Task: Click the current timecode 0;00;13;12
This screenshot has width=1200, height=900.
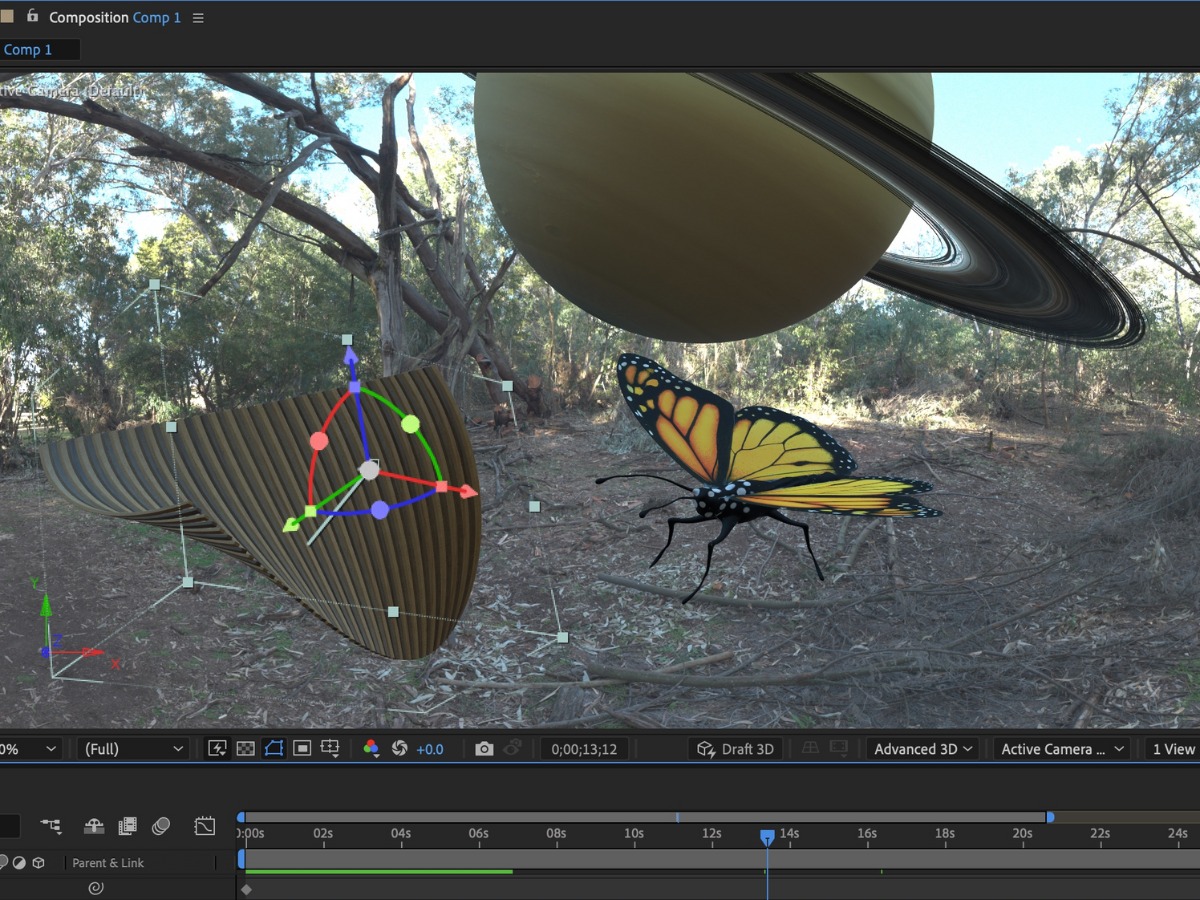Action: click(x=584, y=749)
